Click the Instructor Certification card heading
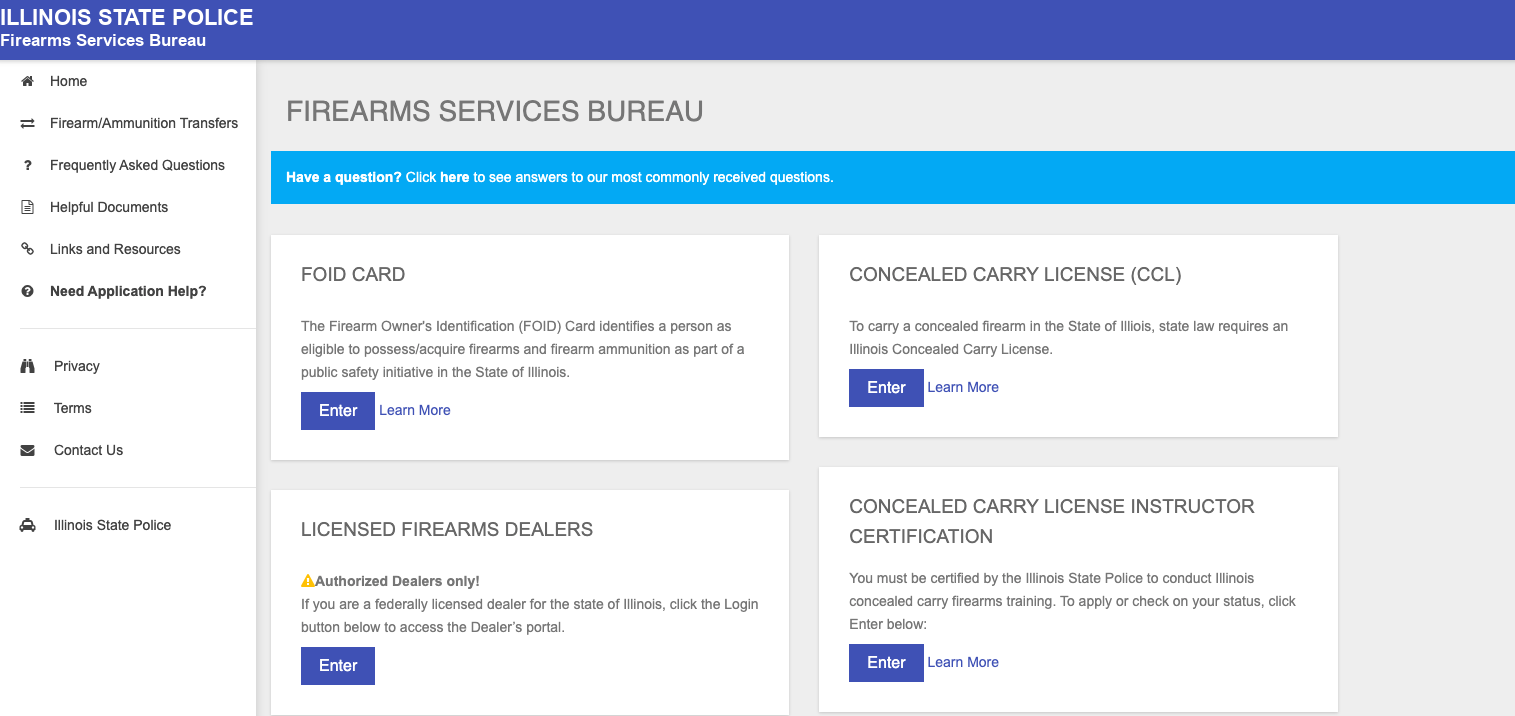 click(1052, 521)
